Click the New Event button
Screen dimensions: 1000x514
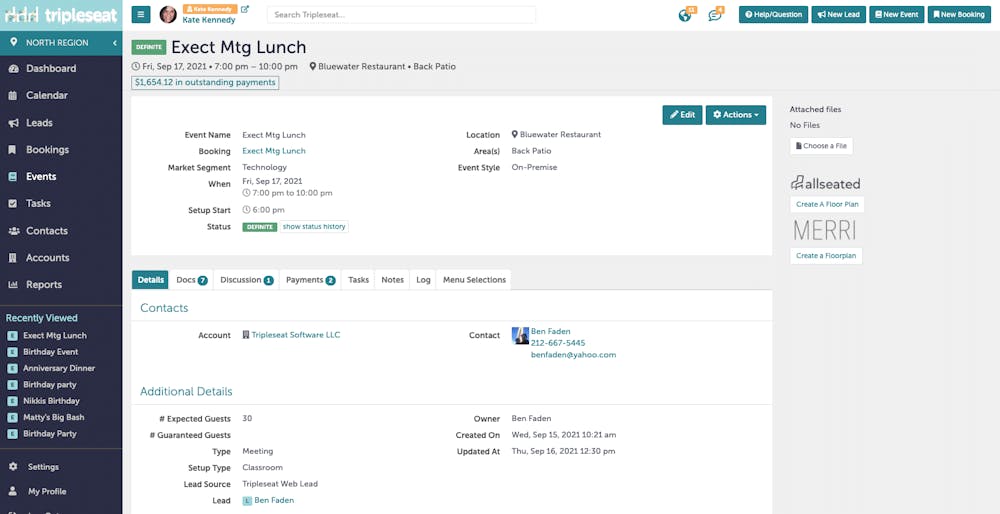[896, 15]
